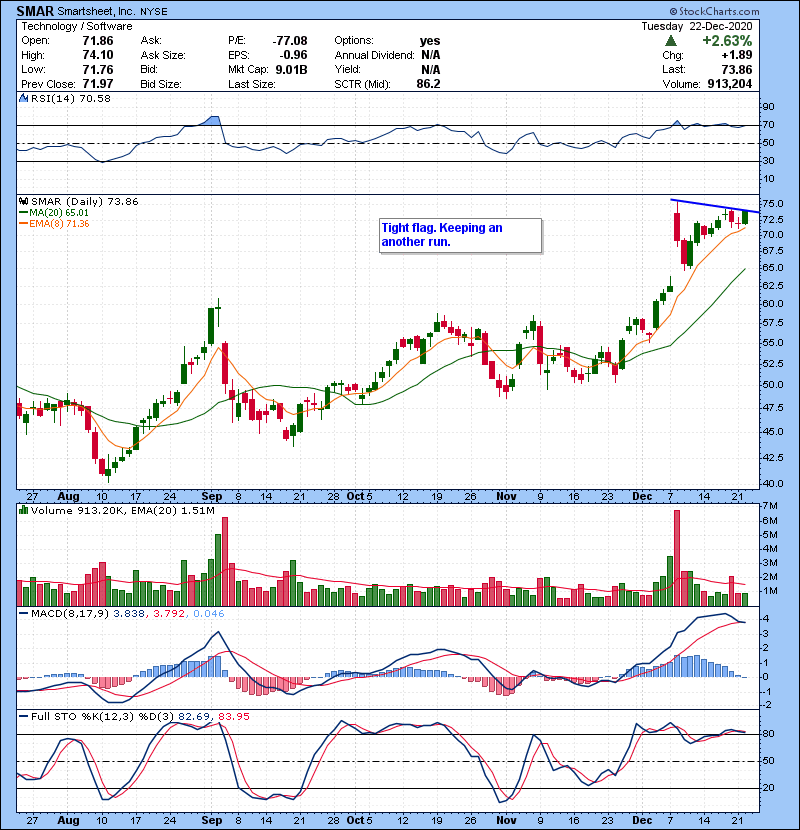The height and width of the screenshot is (830, 800).
Task: Click the Mkt Cap value 9.01B
Action: (x=291, y=69)
